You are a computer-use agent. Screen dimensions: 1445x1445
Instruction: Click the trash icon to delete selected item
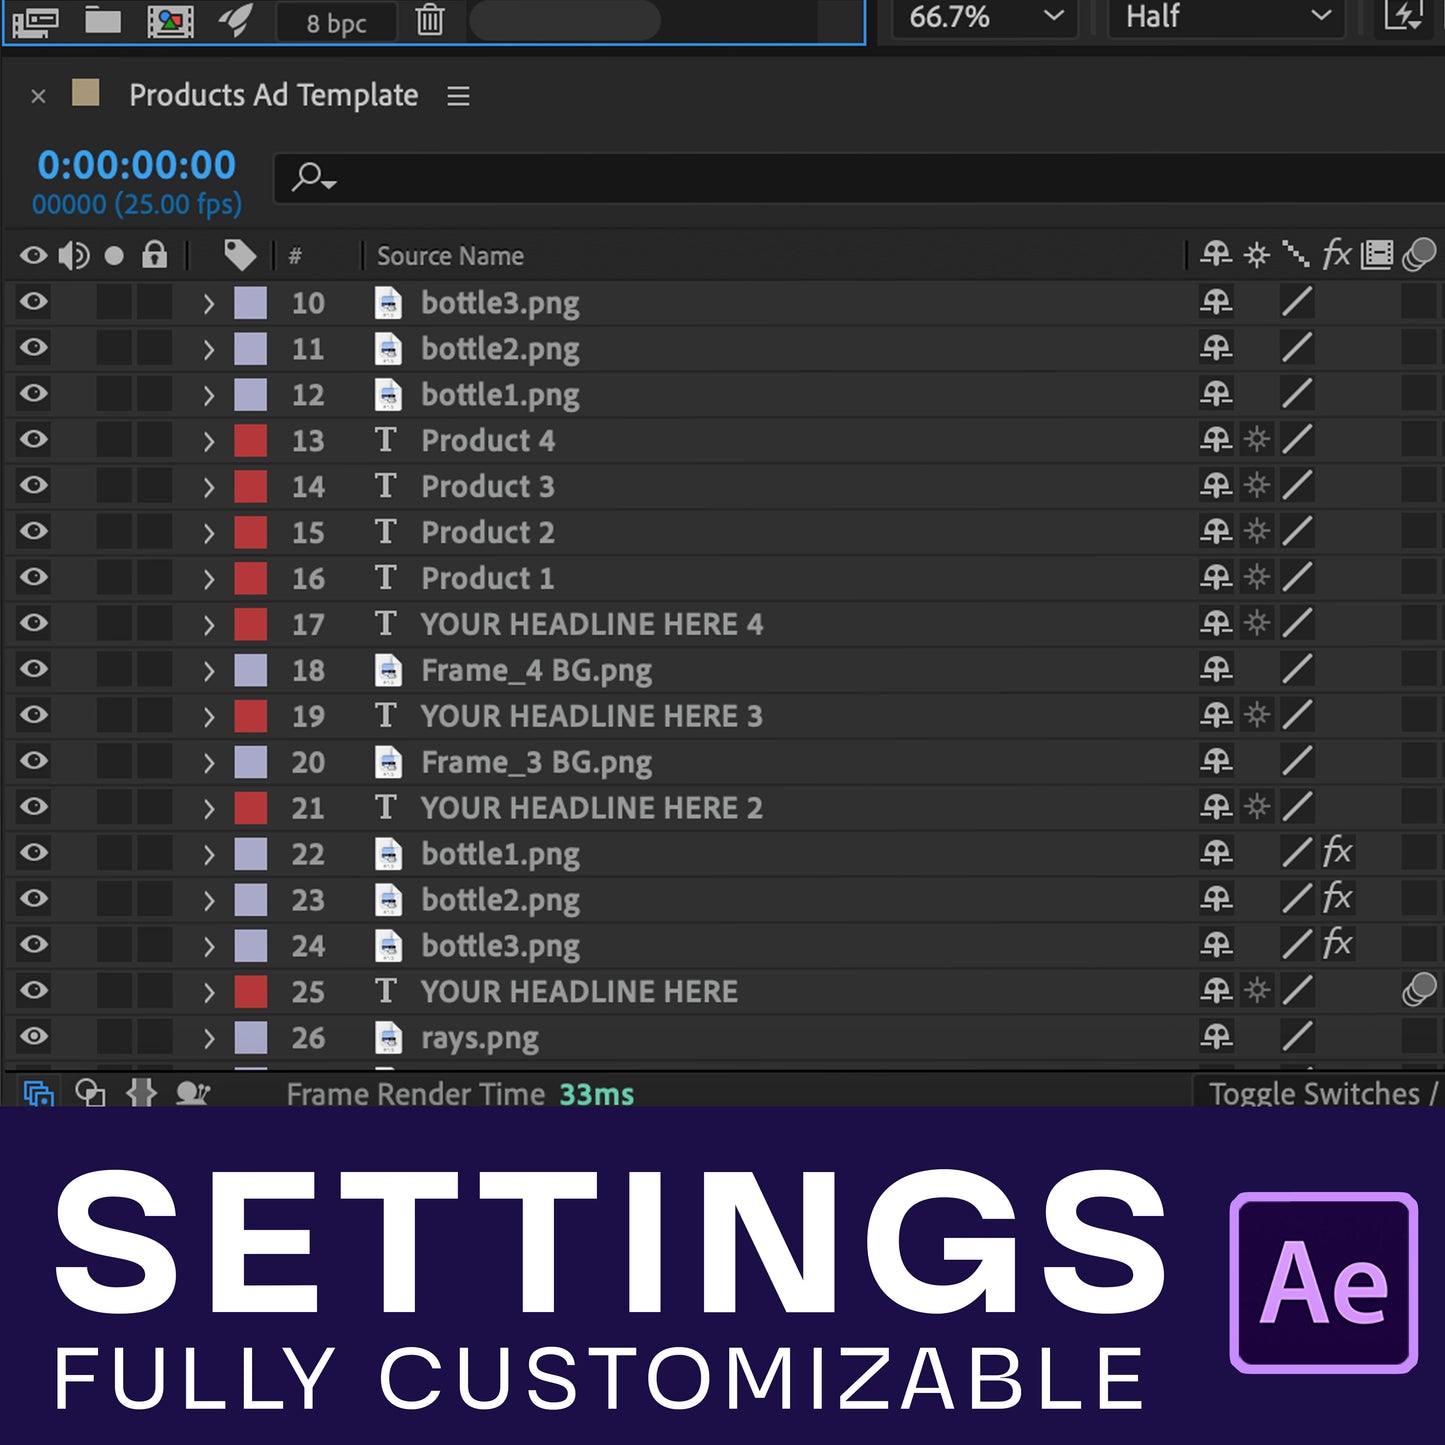pos(430,20)
